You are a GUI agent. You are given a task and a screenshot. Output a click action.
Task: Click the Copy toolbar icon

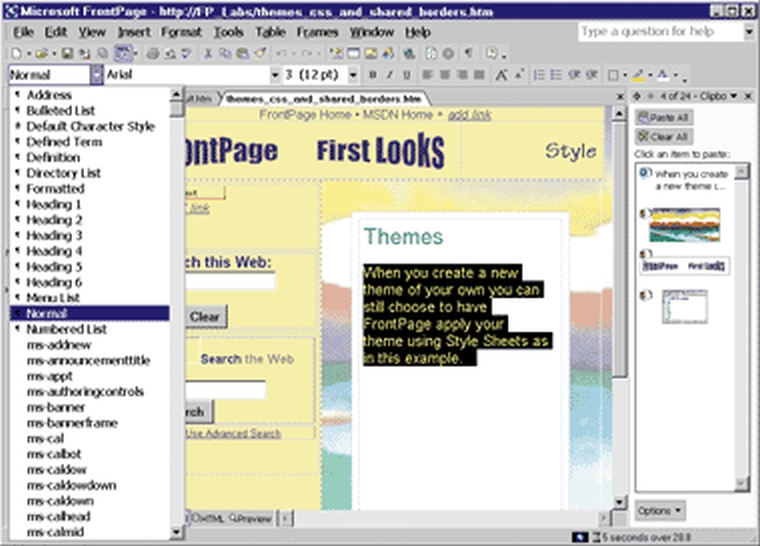225,53
